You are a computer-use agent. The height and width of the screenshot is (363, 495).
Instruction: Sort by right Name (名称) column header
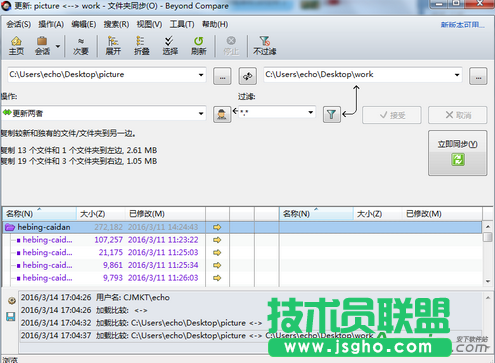pyautogui.click(x=316, y=214)
